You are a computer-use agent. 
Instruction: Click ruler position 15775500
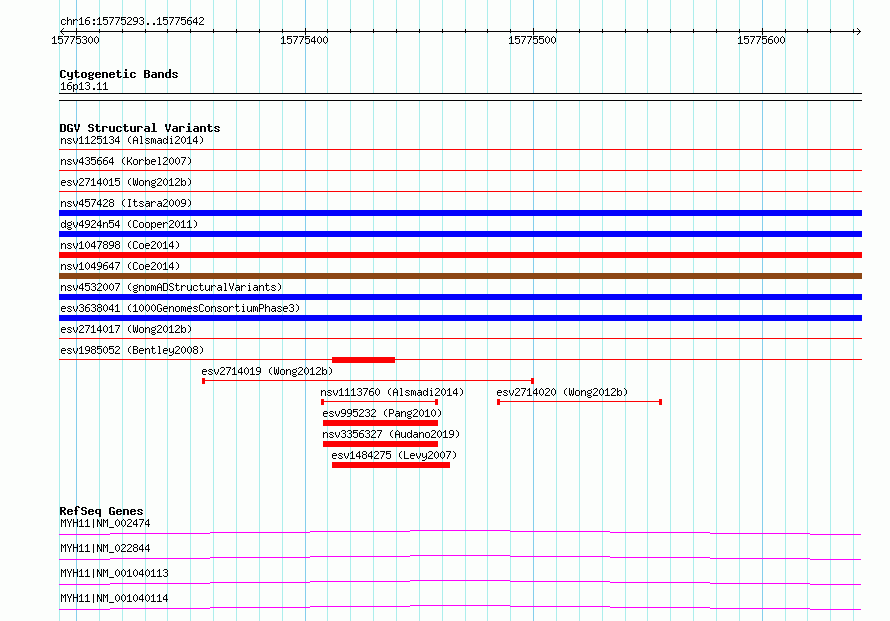coord(532,40)
